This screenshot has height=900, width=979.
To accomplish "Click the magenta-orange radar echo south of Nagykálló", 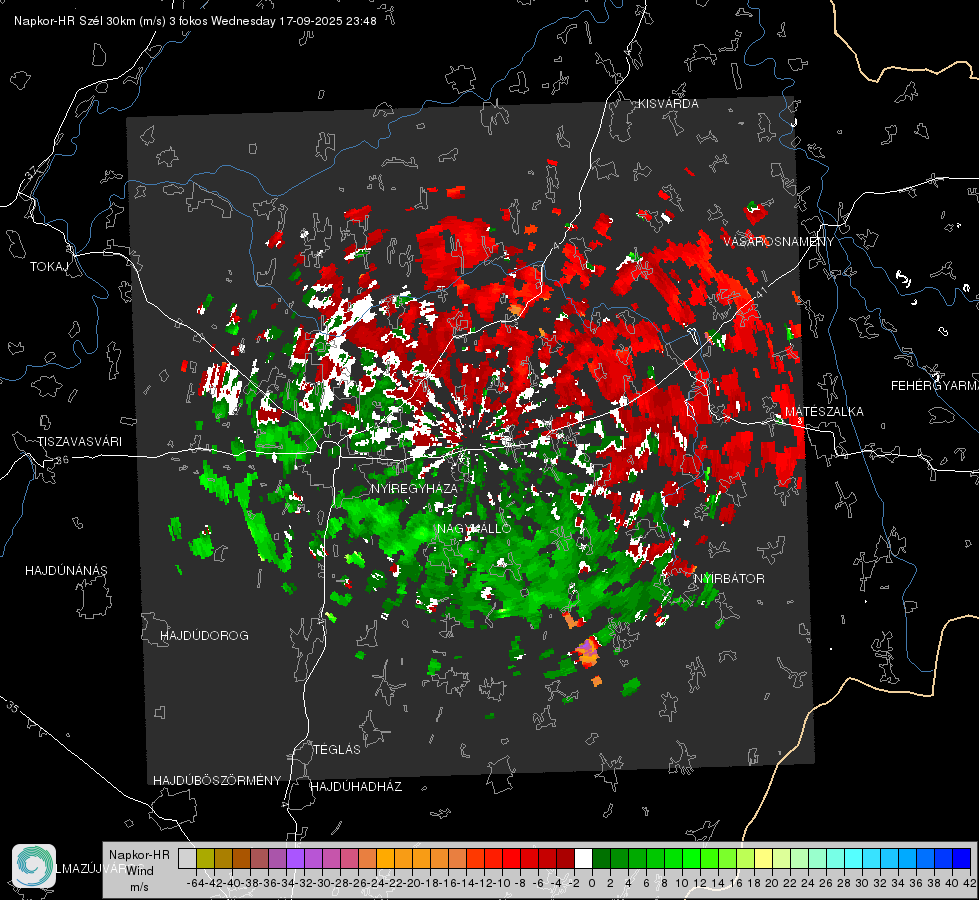I will 587,651.
